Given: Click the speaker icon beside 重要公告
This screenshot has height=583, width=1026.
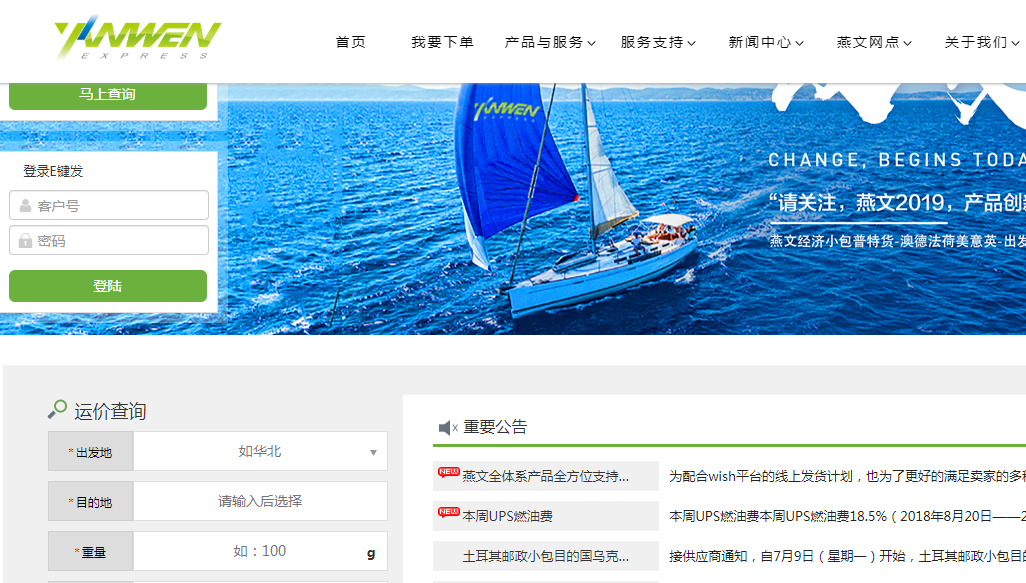Looking at the screenshot, I should pyautogui.click(x=448, y=428).
